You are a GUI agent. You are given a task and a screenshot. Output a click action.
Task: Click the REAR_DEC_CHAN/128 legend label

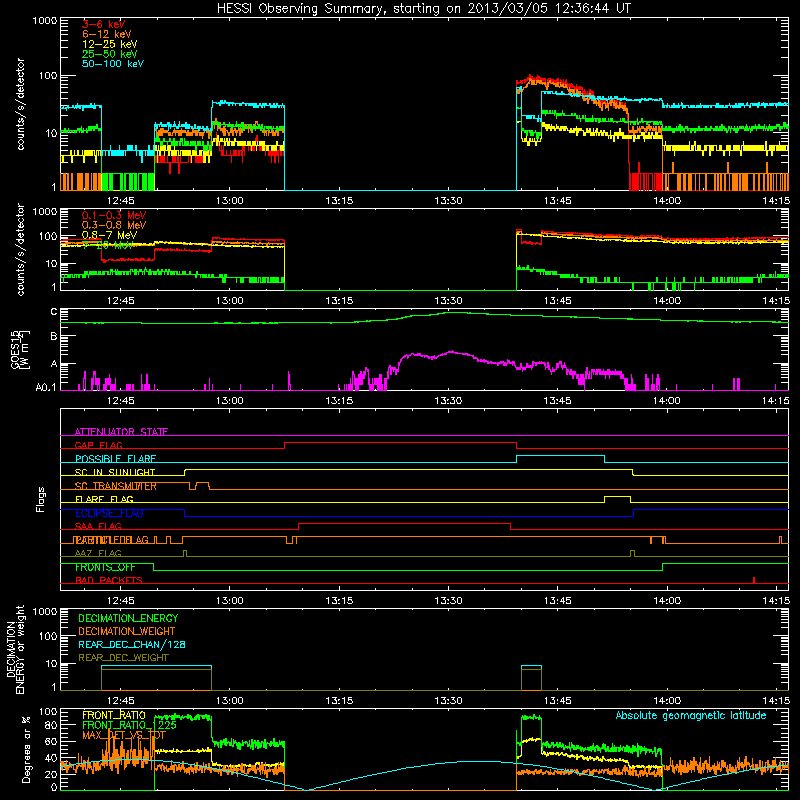coord(132,645)
